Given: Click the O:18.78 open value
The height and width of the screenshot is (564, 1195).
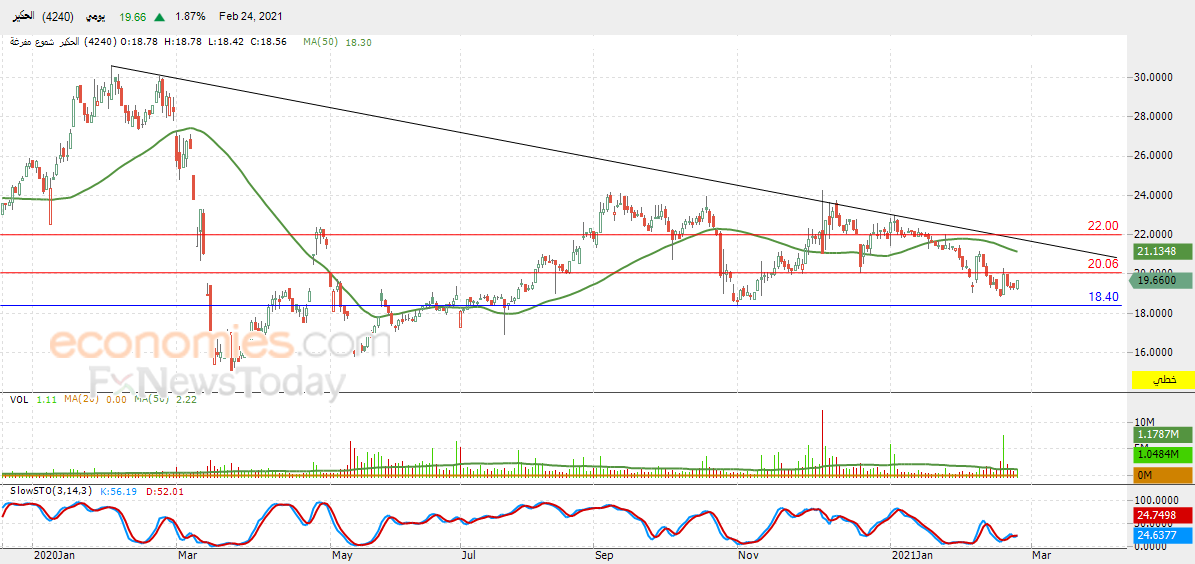Looking at the screenshot, I should click(139, 42).
